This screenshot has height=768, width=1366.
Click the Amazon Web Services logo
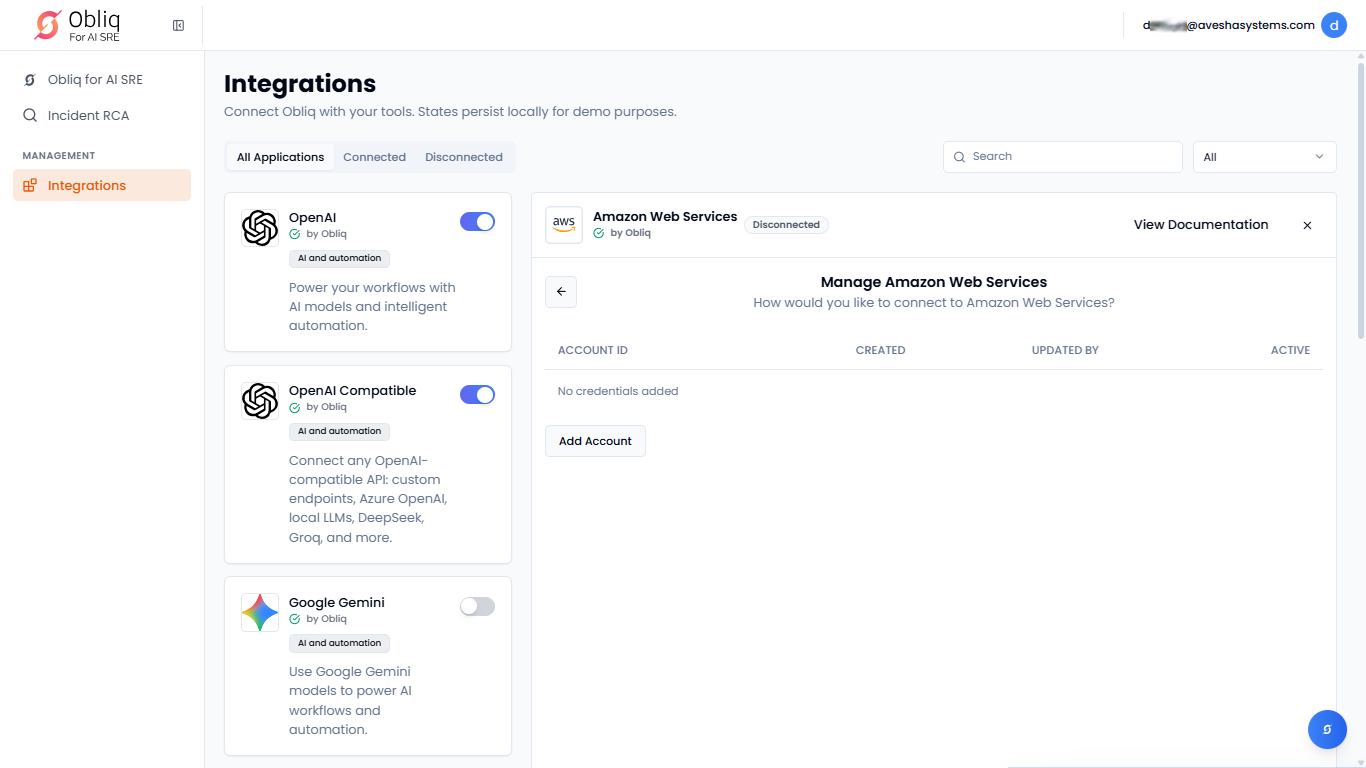(564, 225)
